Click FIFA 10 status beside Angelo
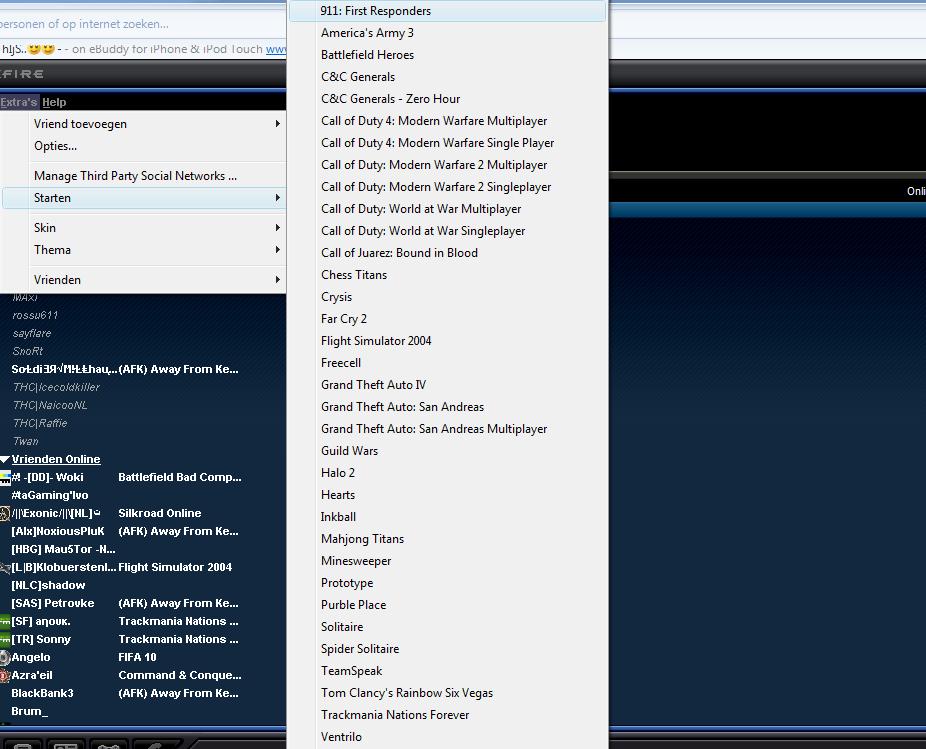Screen dimensions: 926x749 coord(137,657)
